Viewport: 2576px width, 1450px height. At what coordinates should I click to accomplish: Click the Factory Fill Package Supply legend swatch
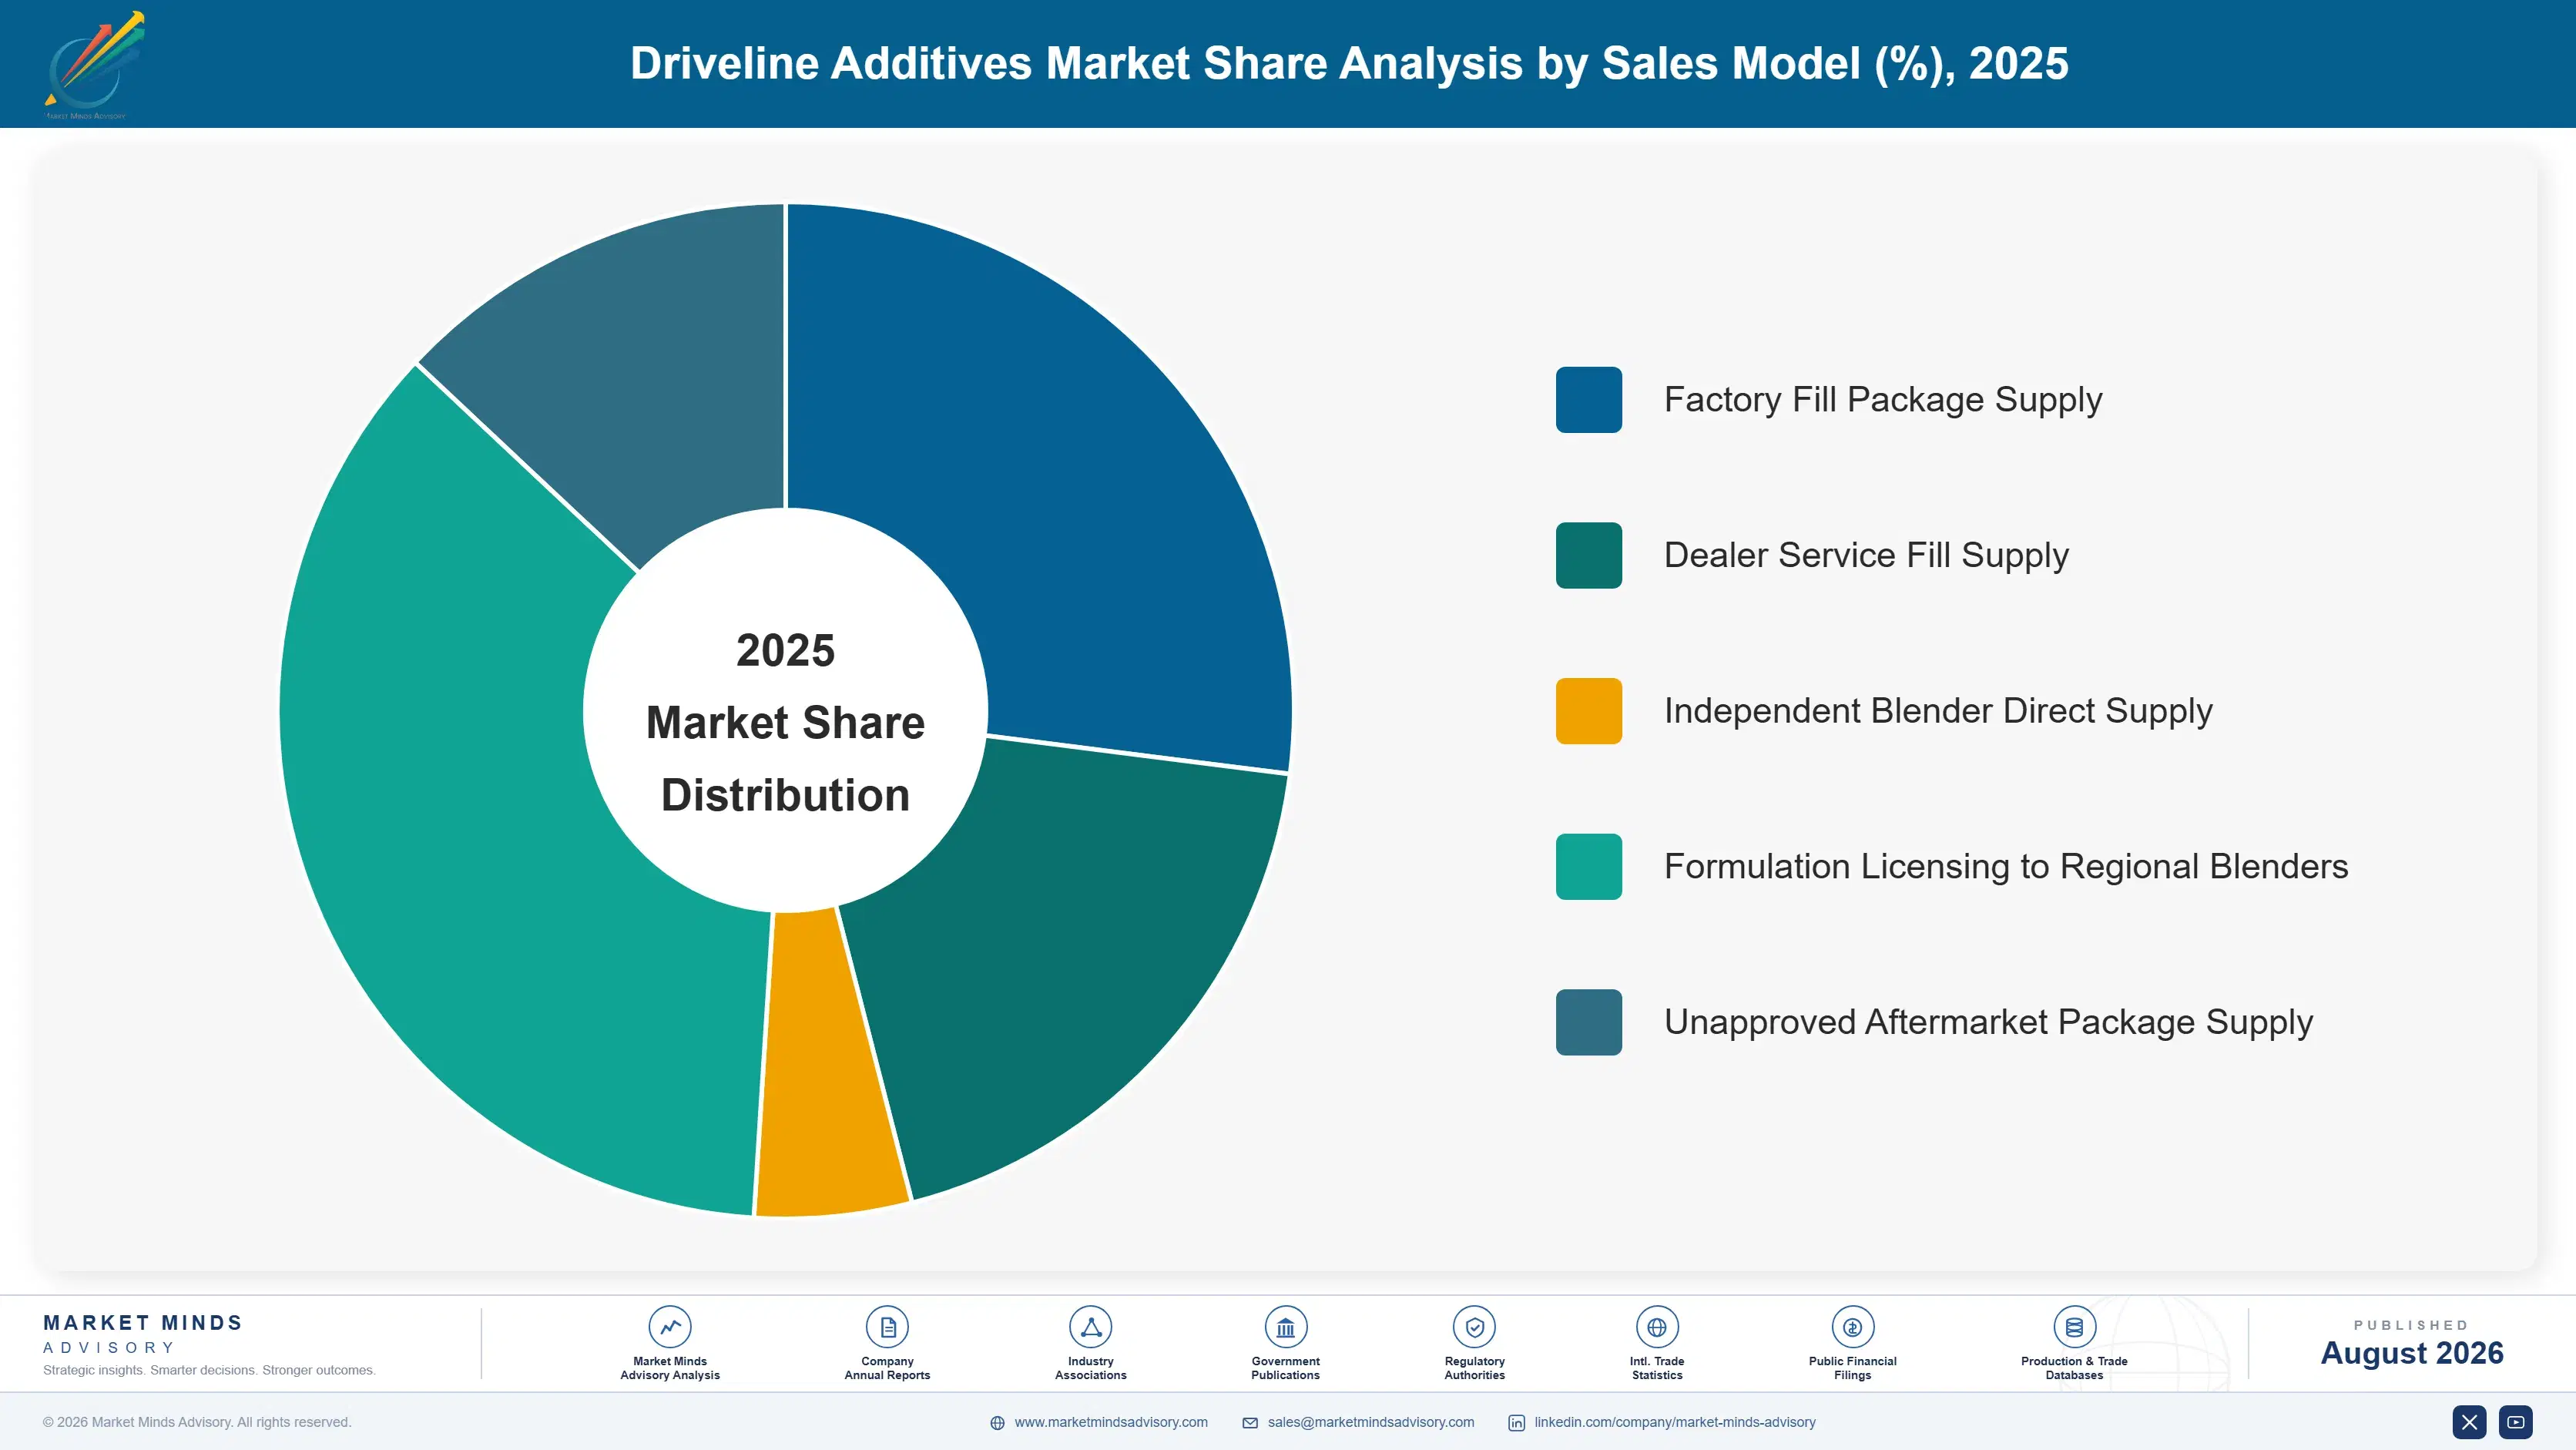coord(1588,400)
